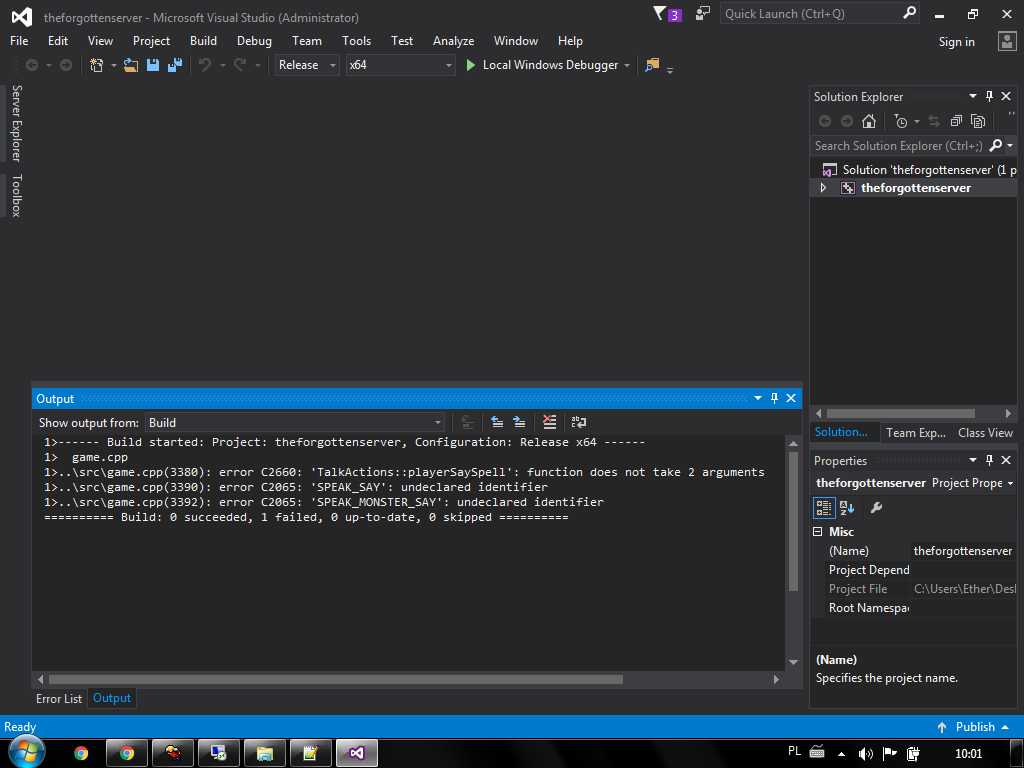Viewport: 1024px width, 768px height.
Task: Open the Toolbox side tab
Action: (x=17, y=195)
